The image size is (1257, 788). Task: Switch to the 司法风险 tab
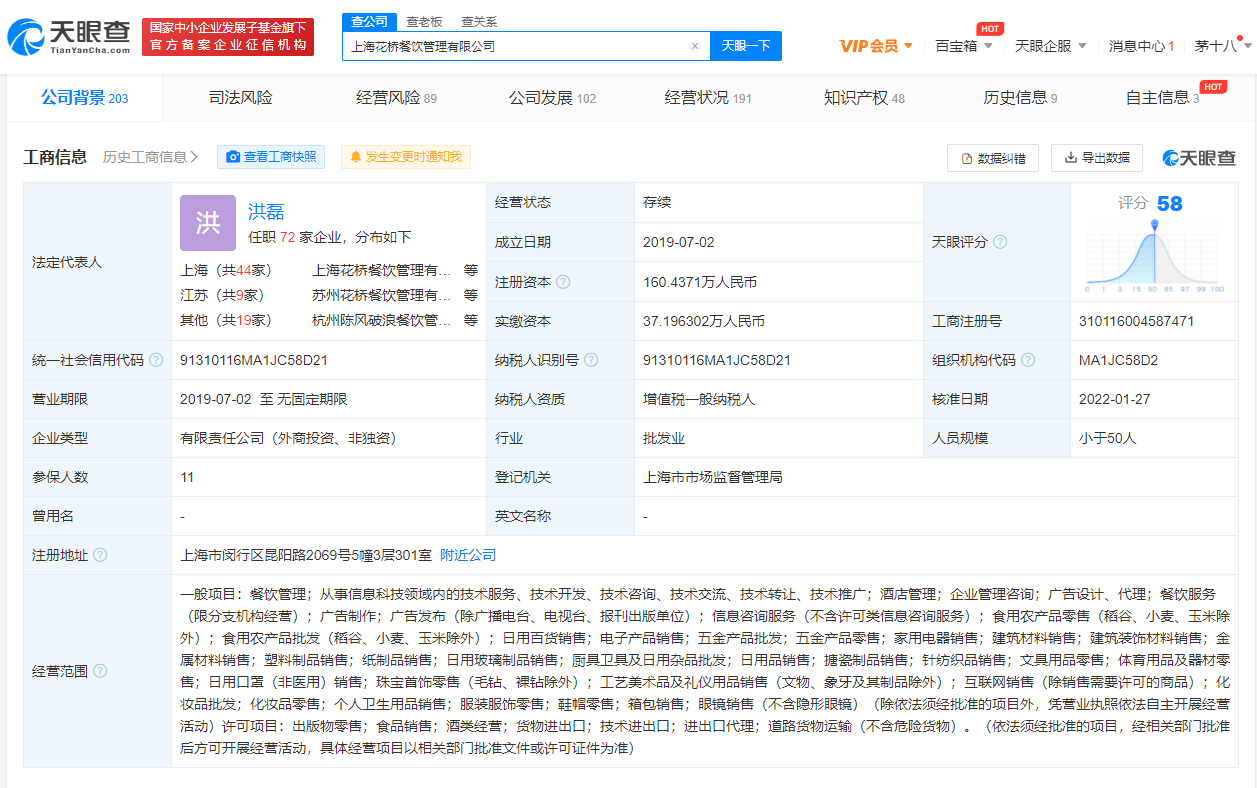pos(240,98)
